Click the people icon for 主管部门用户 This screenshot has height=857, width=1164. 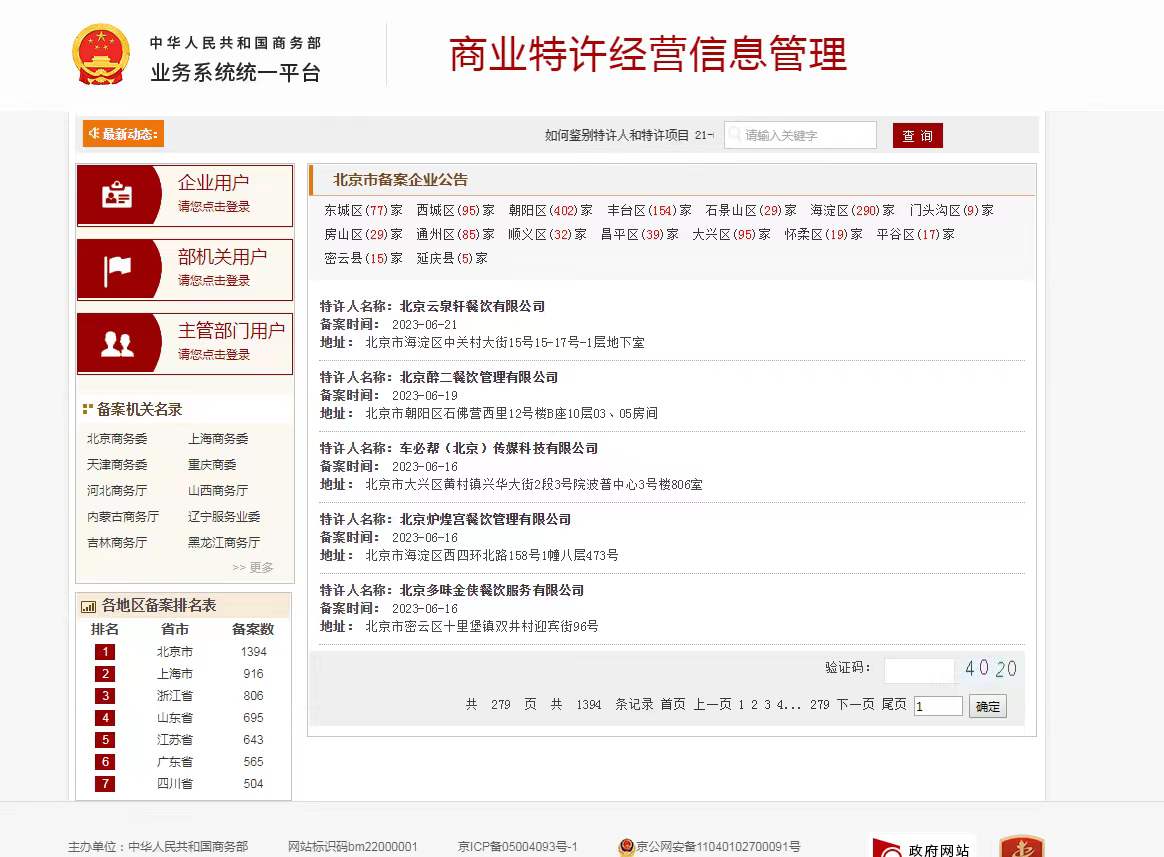(x=117, y=344)
